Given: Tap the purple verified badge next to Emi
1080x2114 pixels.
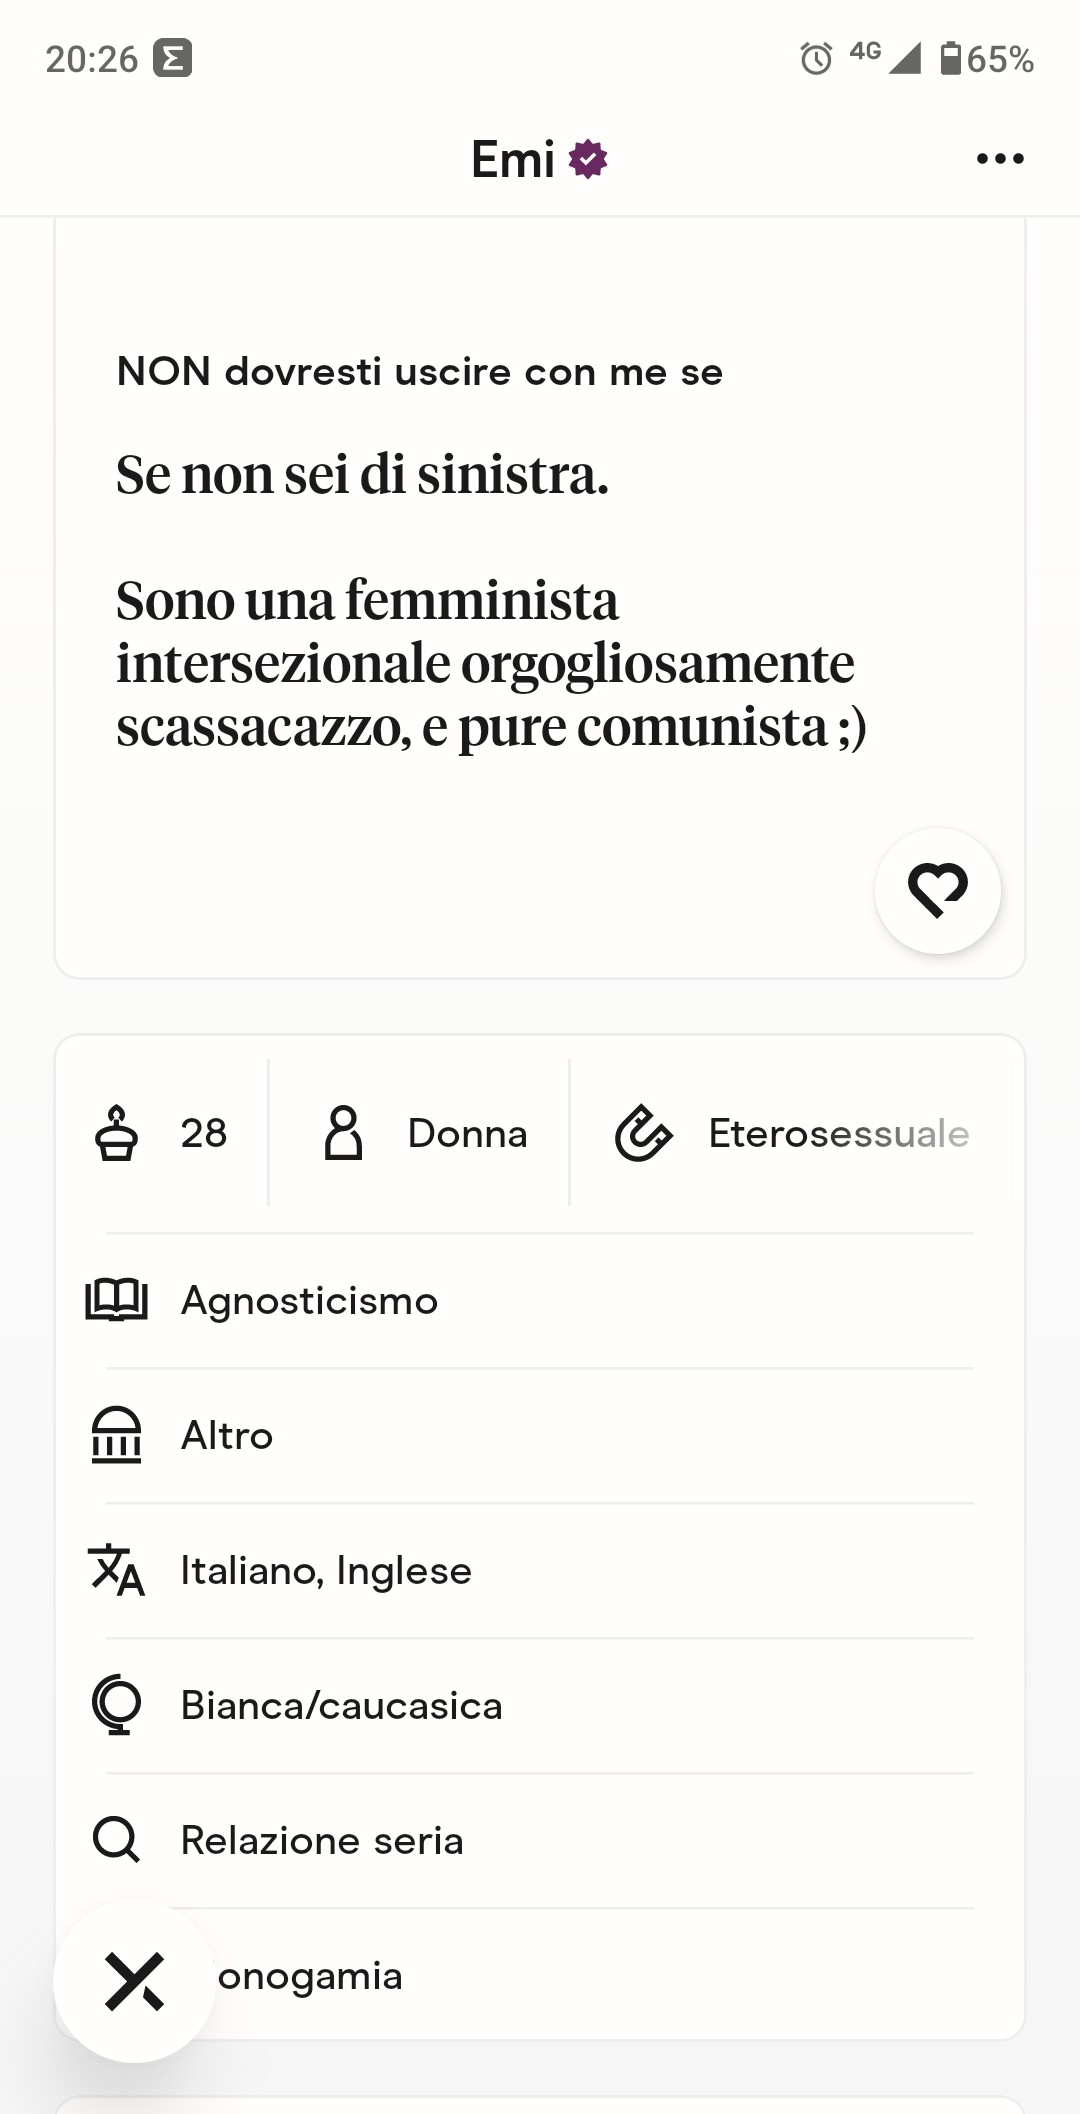Looking at the screenshot, I should (x=588, y=159).
